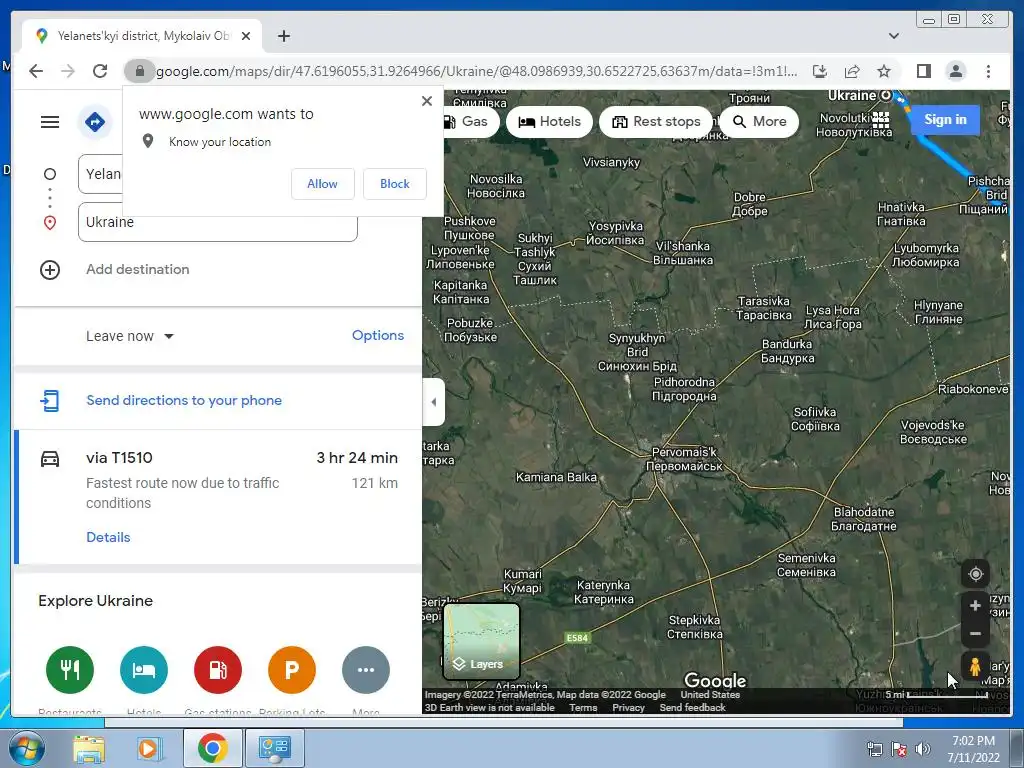Click the More explore circle icon

point(366,669)
